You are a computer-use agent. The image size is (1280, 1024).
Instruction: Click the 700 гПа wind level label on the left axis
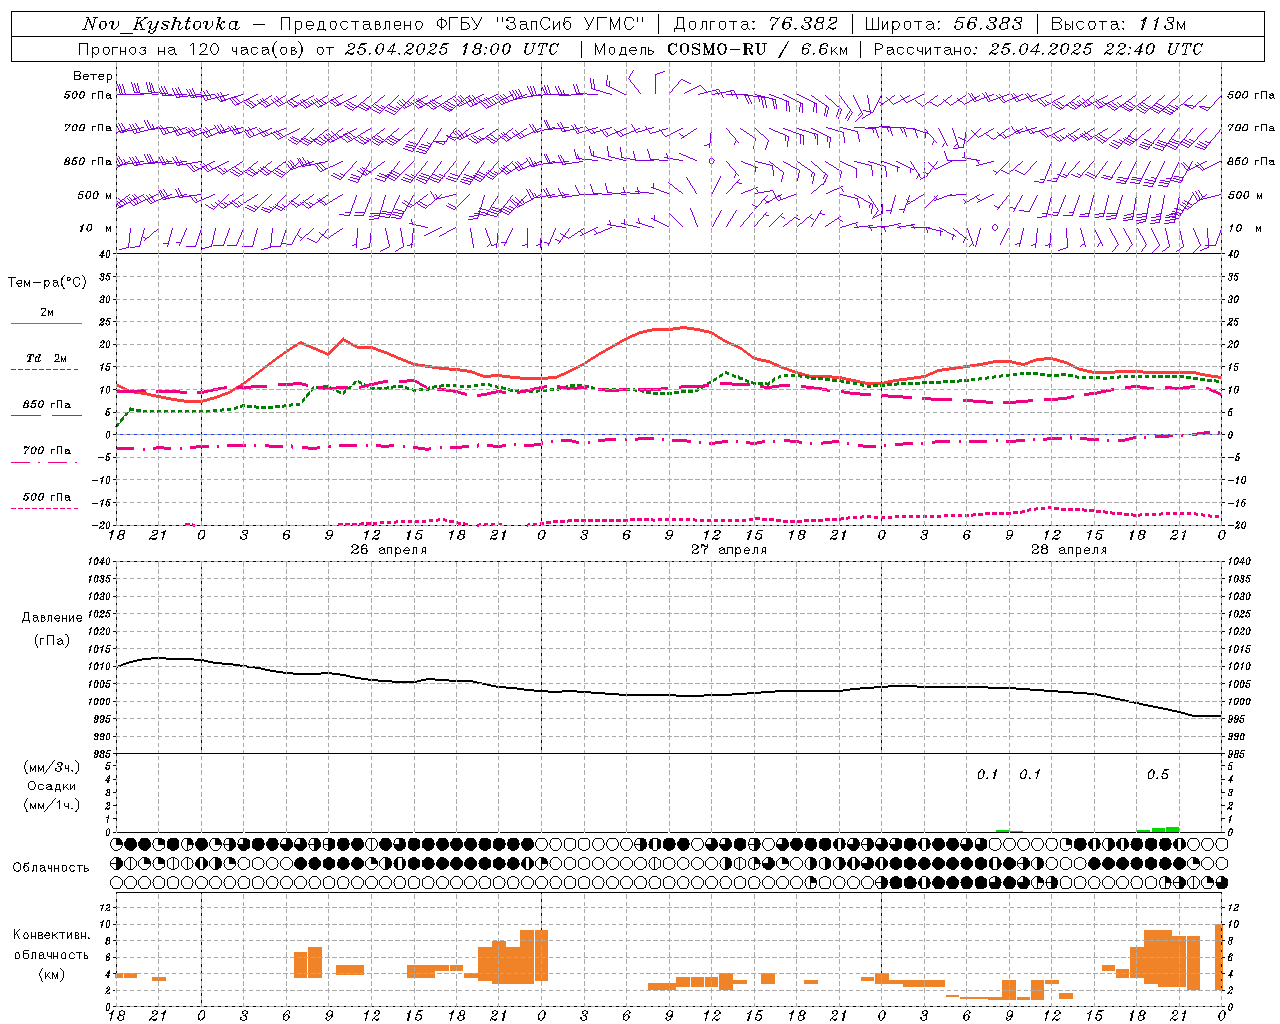tap(88, 128)
